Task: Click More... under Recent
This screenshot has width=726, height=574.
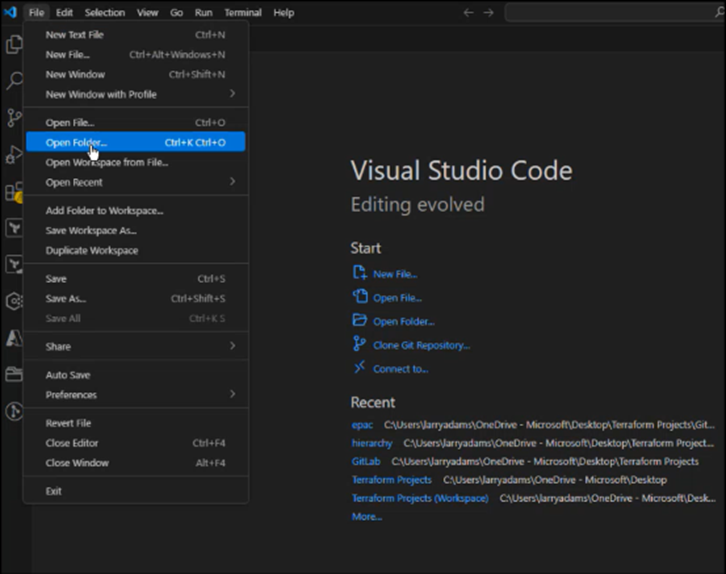Action: click(367, 517)
